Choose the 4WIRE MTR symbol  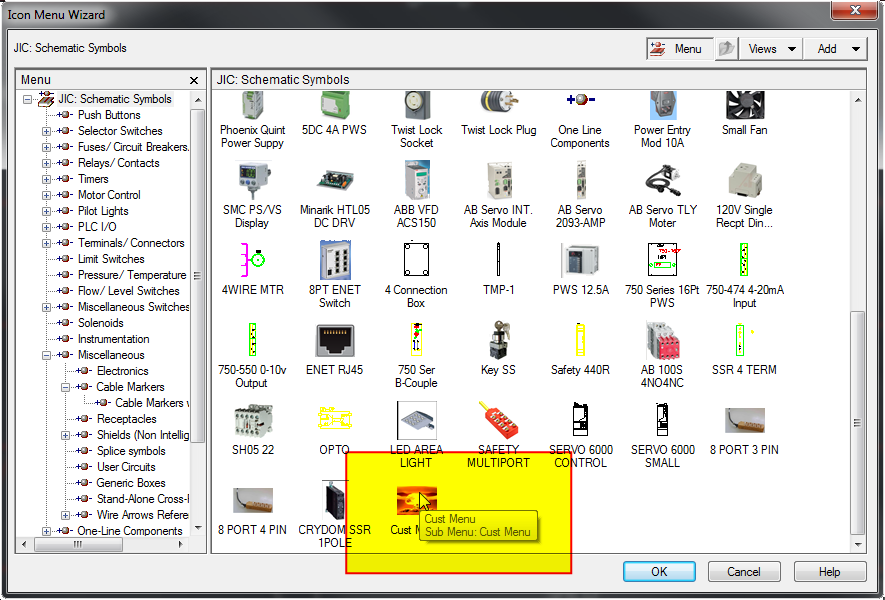(x=252, y=260)
